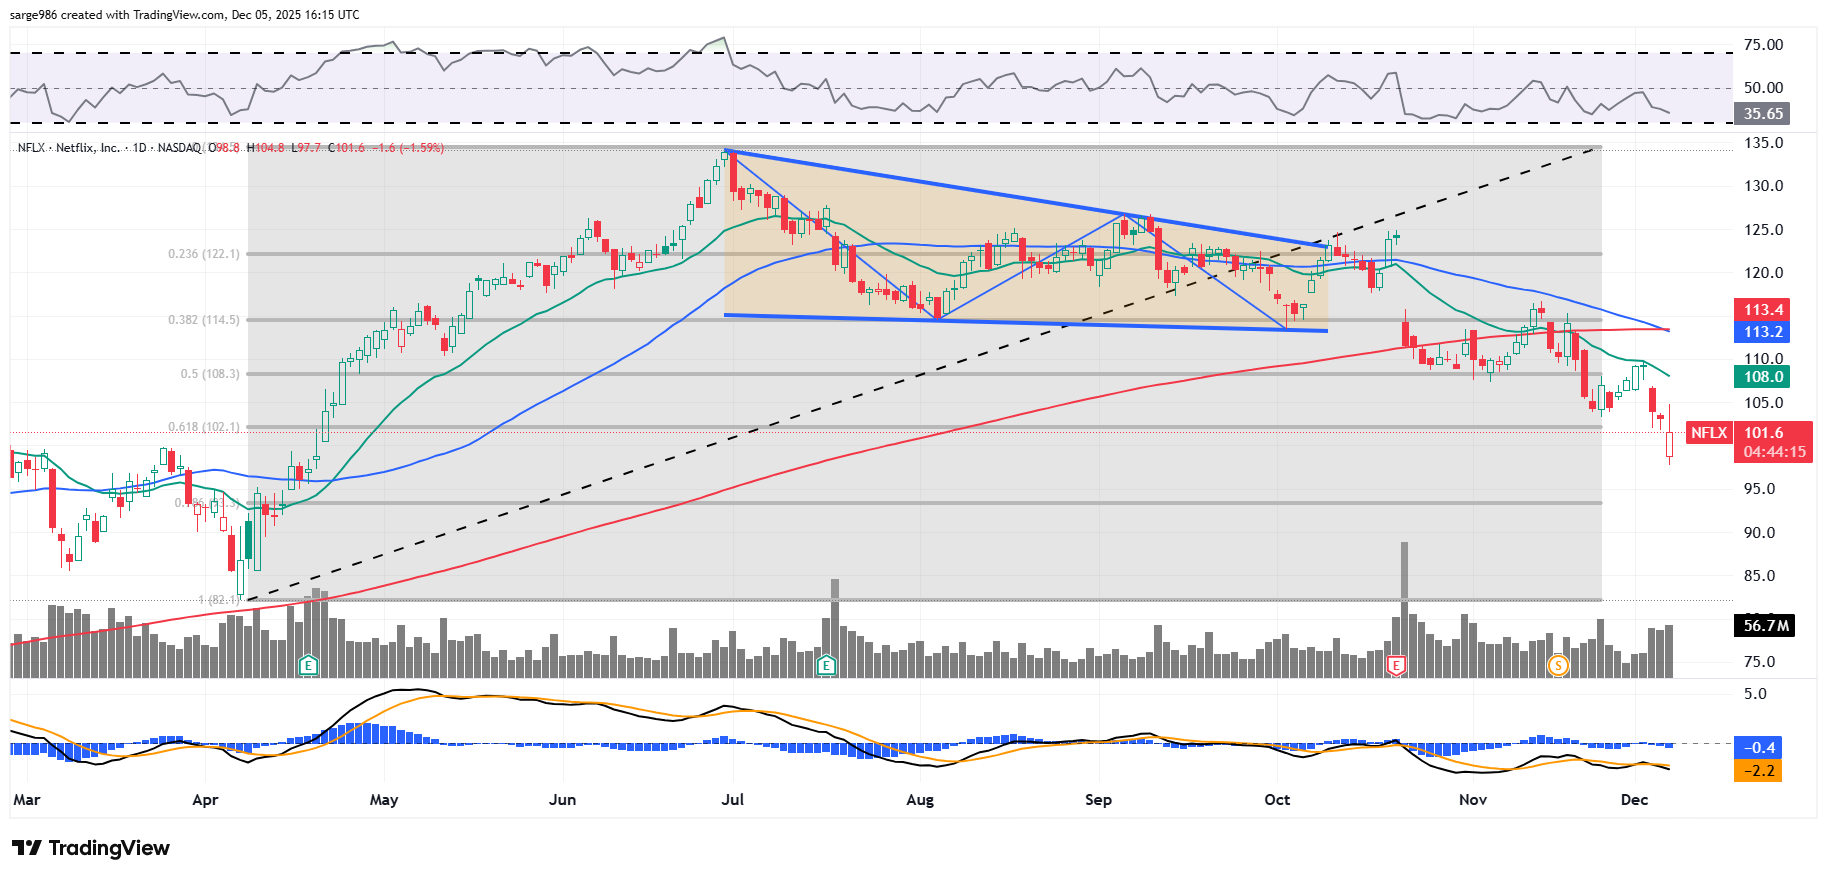Click the 56.7M volume label
Image resolution: width=1827 pixels, height=878 pixels.
click(x=1765, y=626)
